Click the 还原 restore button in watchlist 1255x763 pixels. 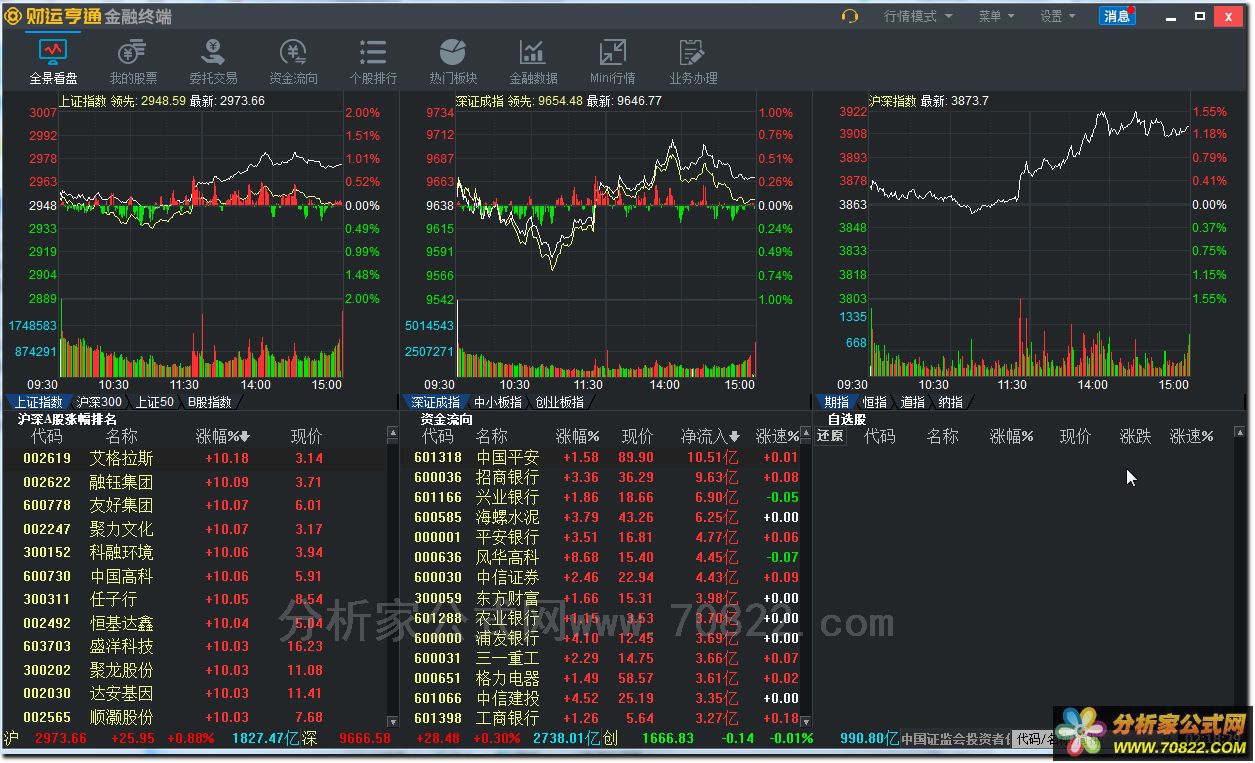[x=830, y=436]
